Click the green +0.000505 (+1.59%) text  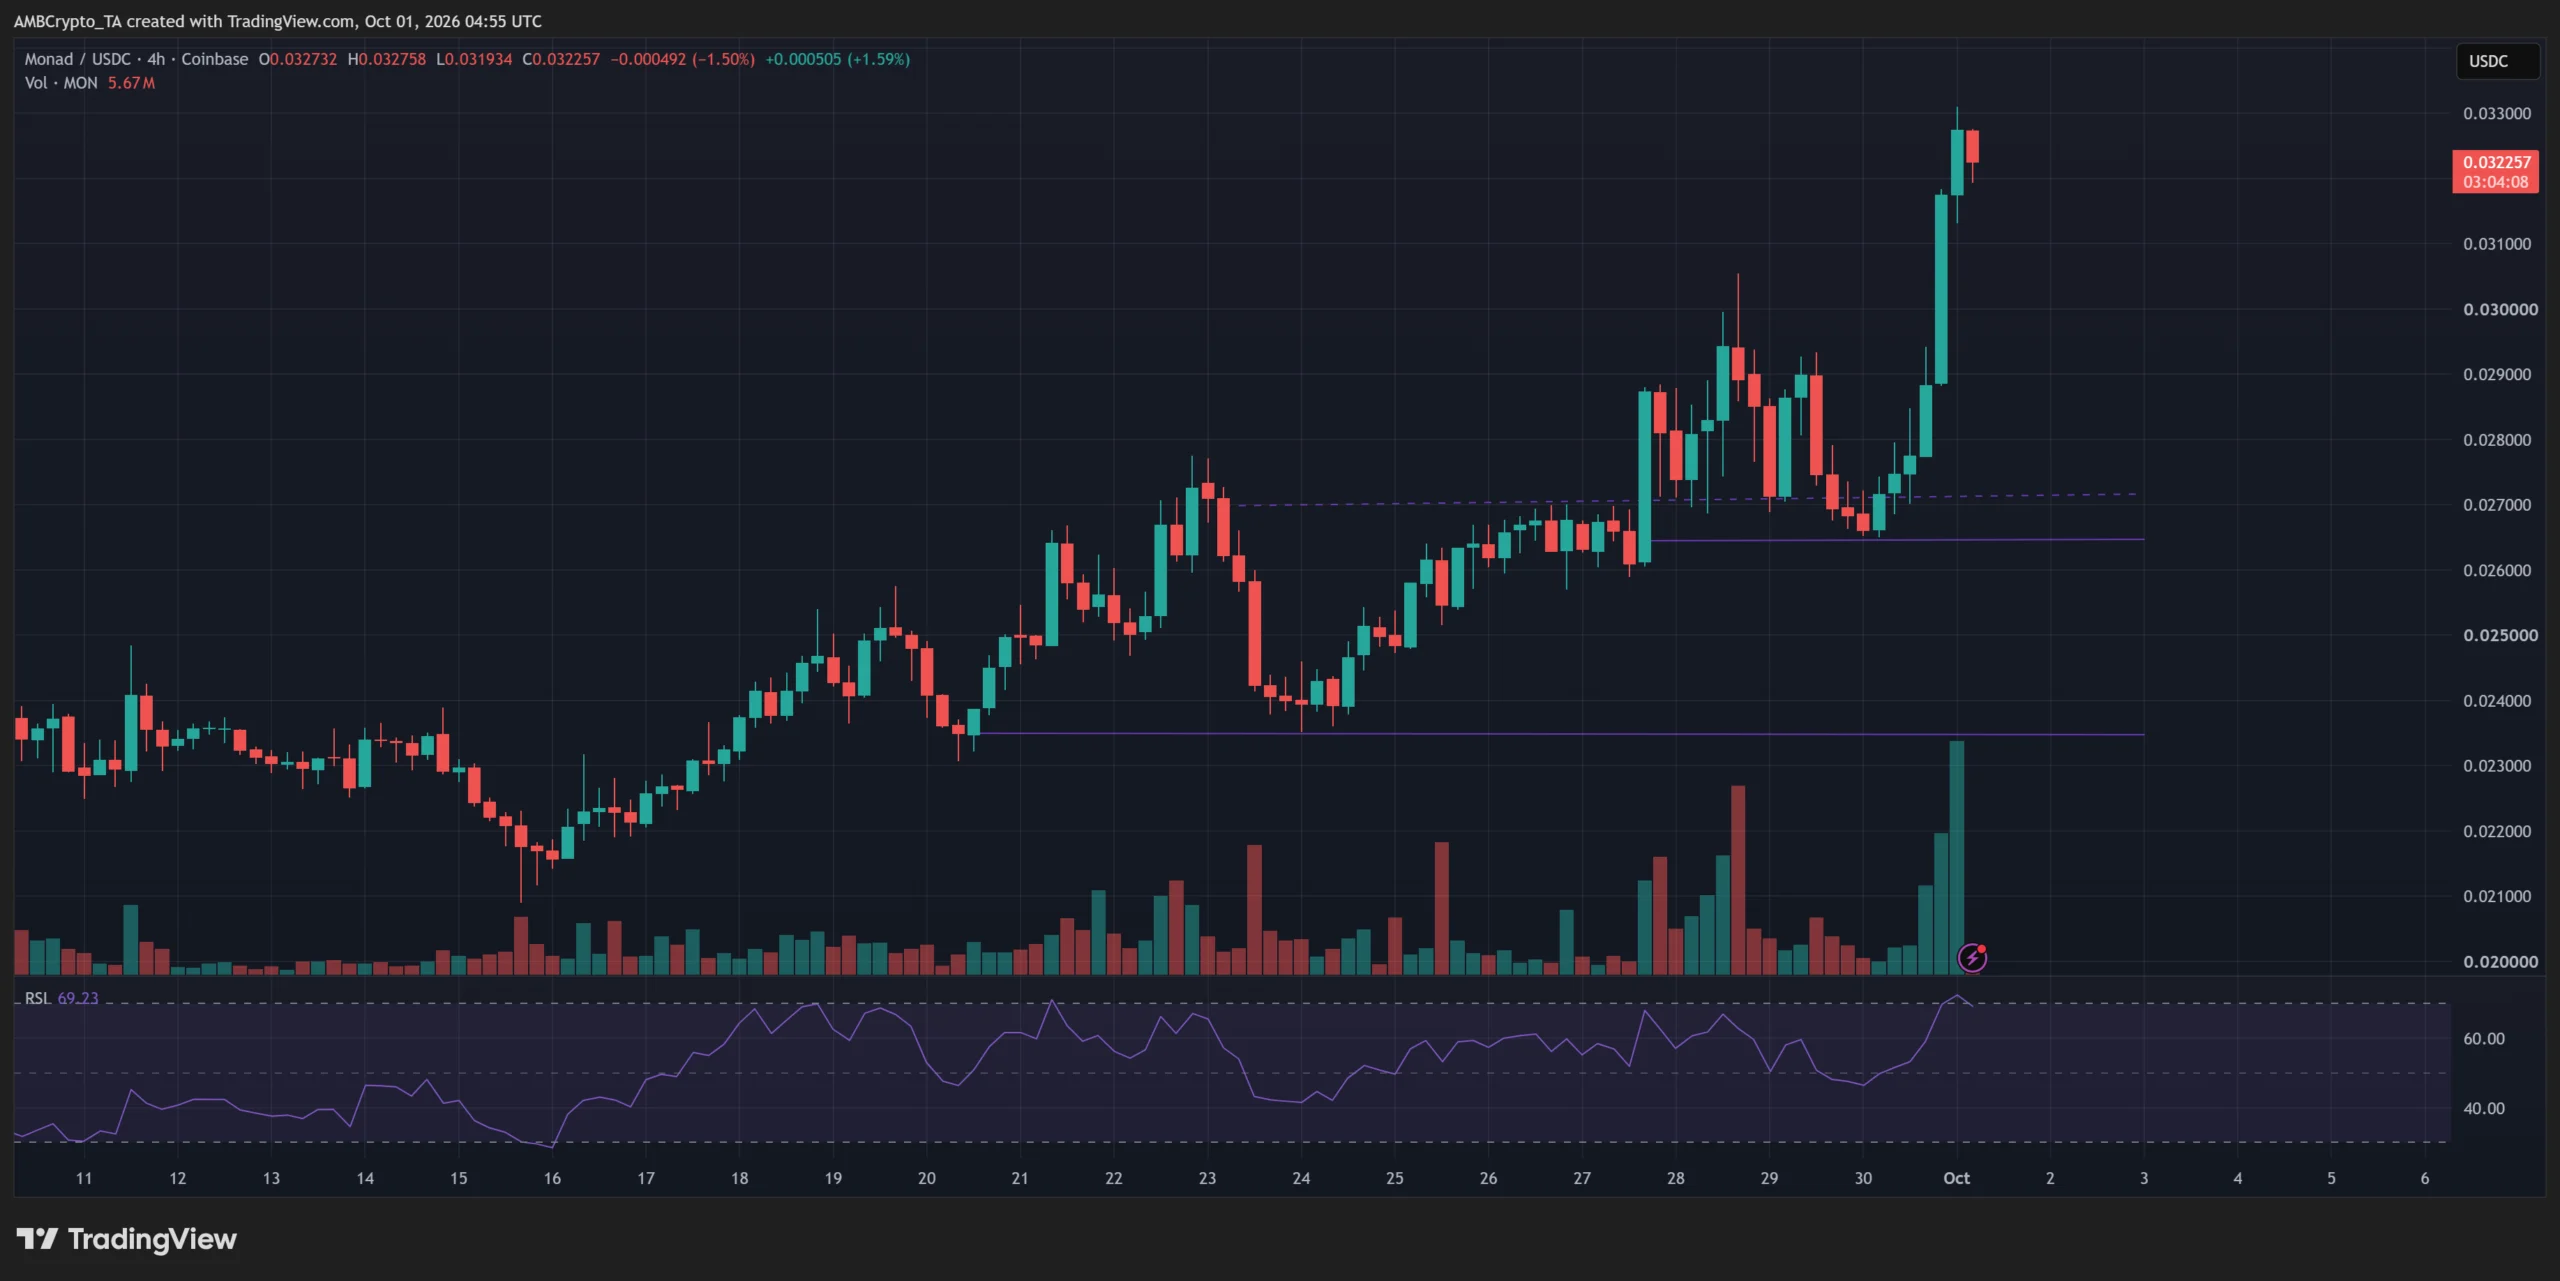838,59
